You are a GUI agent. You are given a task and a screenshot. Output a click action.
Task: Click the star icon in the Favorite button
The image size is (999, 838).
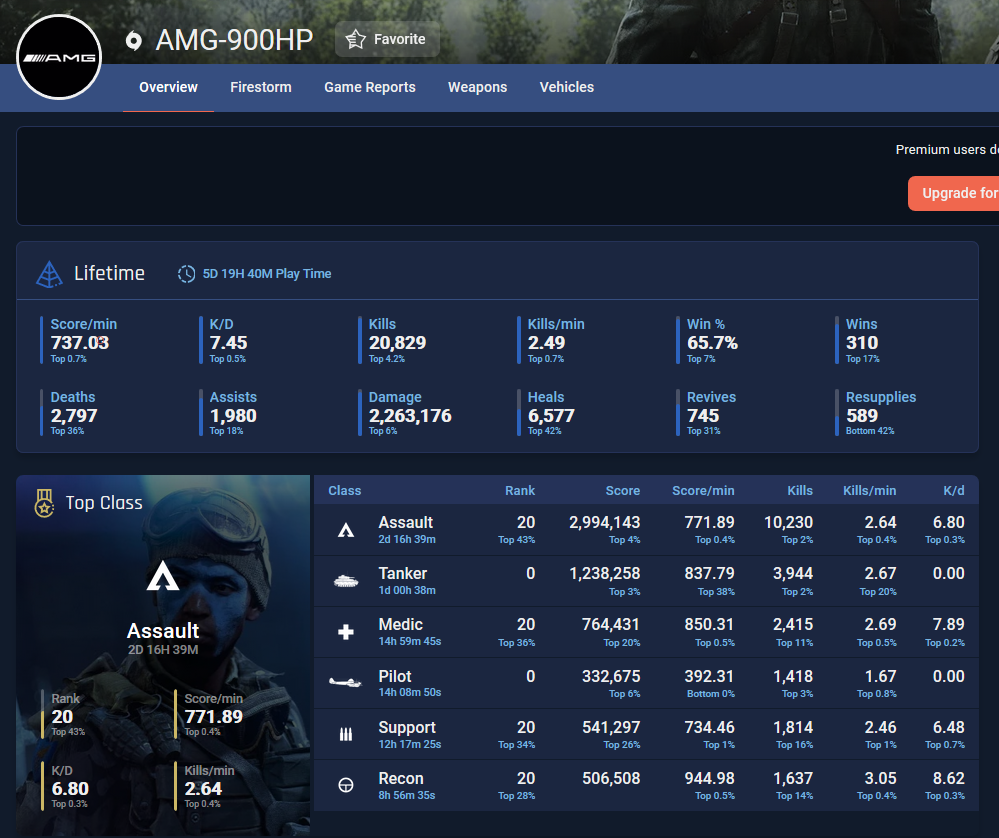click(356, 40)
